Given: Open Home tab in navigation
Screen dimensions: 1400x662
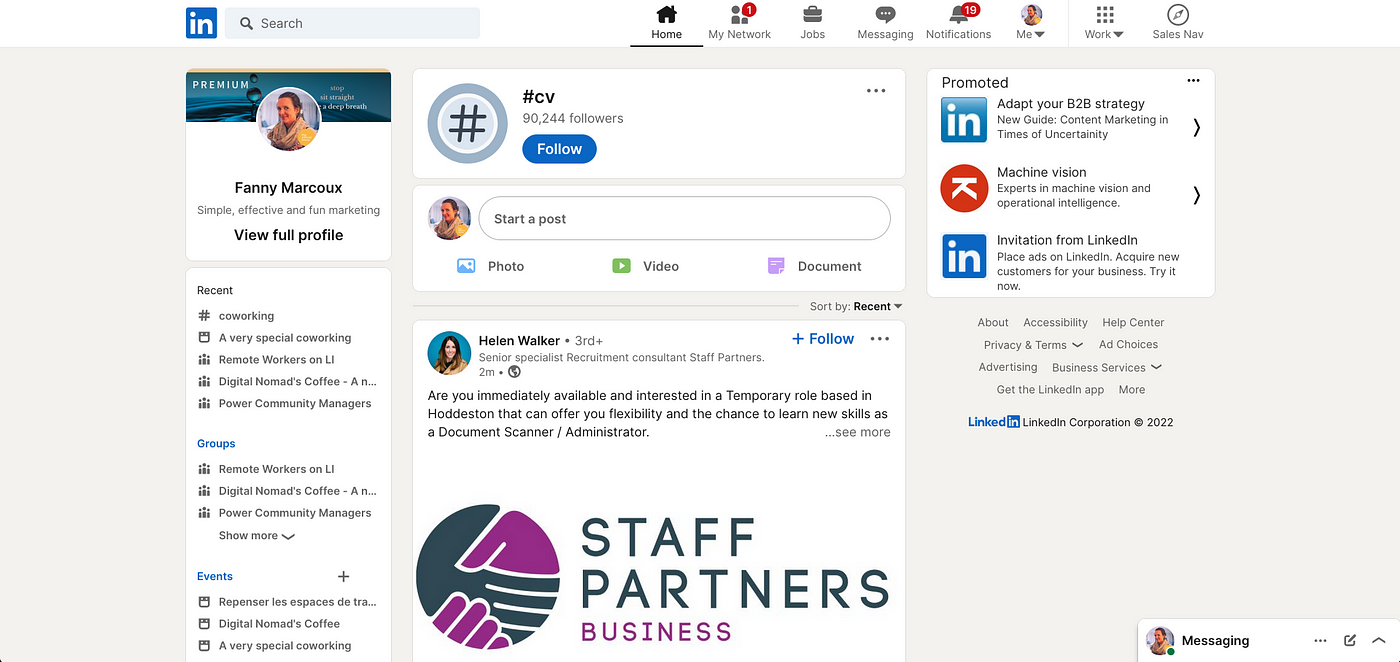Looking at the screenshot, I should 666,23.
